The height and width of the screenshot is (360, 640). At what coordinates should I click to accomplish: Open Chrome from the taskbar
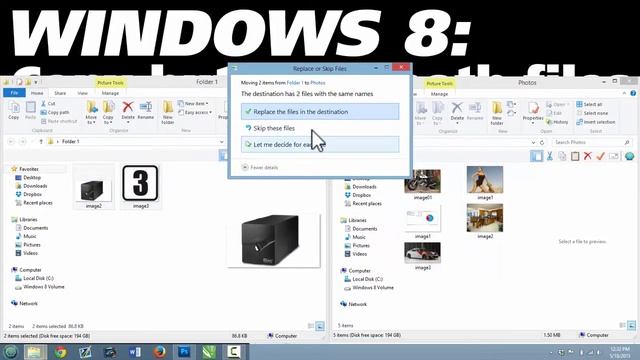pyautogui.click(x=60, y=352)
